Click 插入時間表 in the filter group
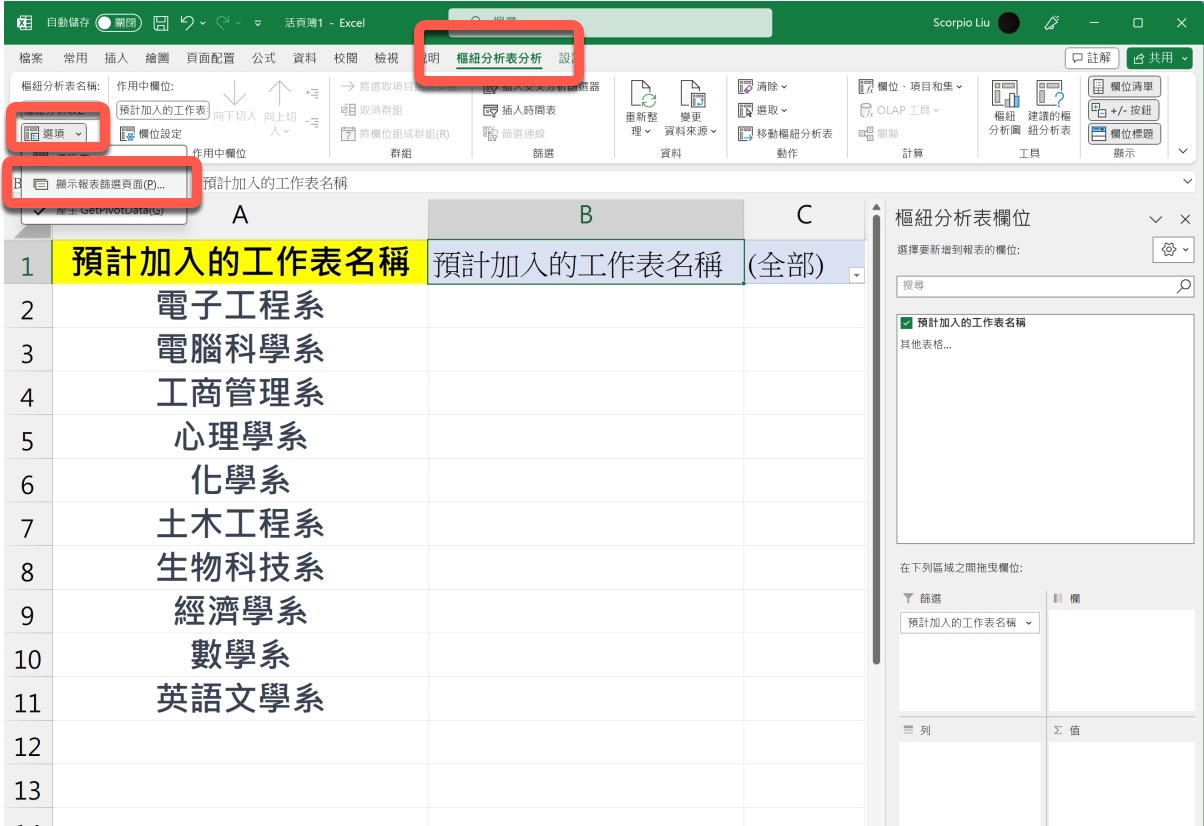 [520, 110]
